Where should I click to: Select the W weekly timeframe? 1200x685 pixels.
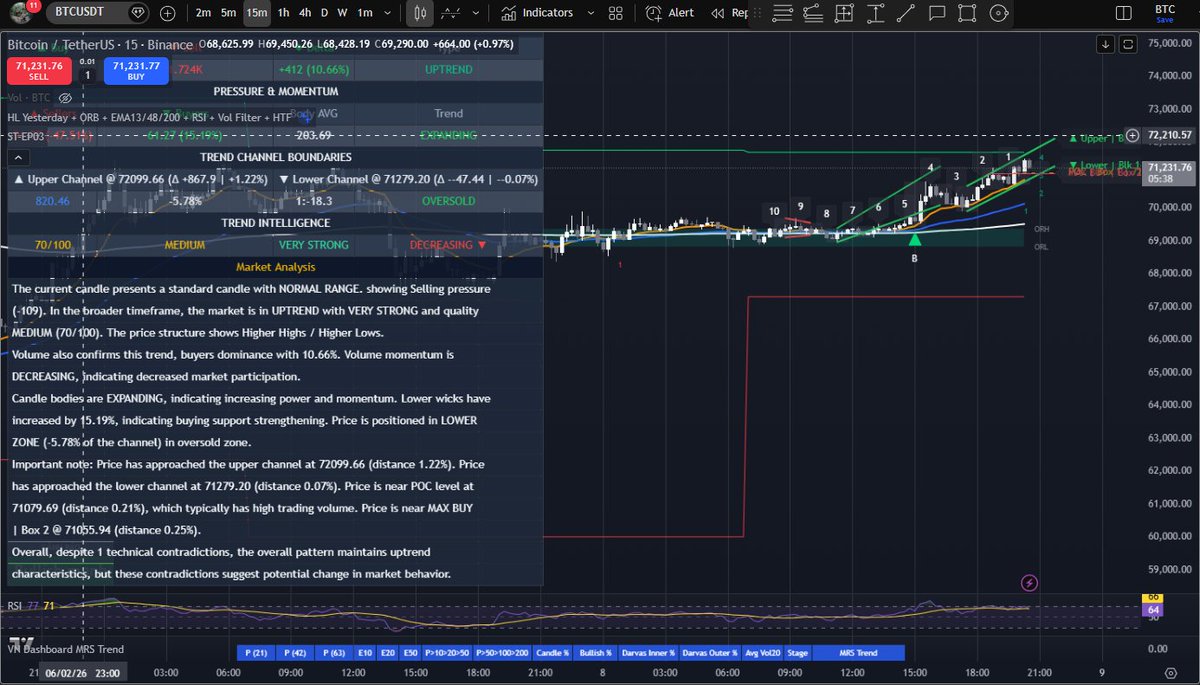pyautogui.click(x=343, y=13)
